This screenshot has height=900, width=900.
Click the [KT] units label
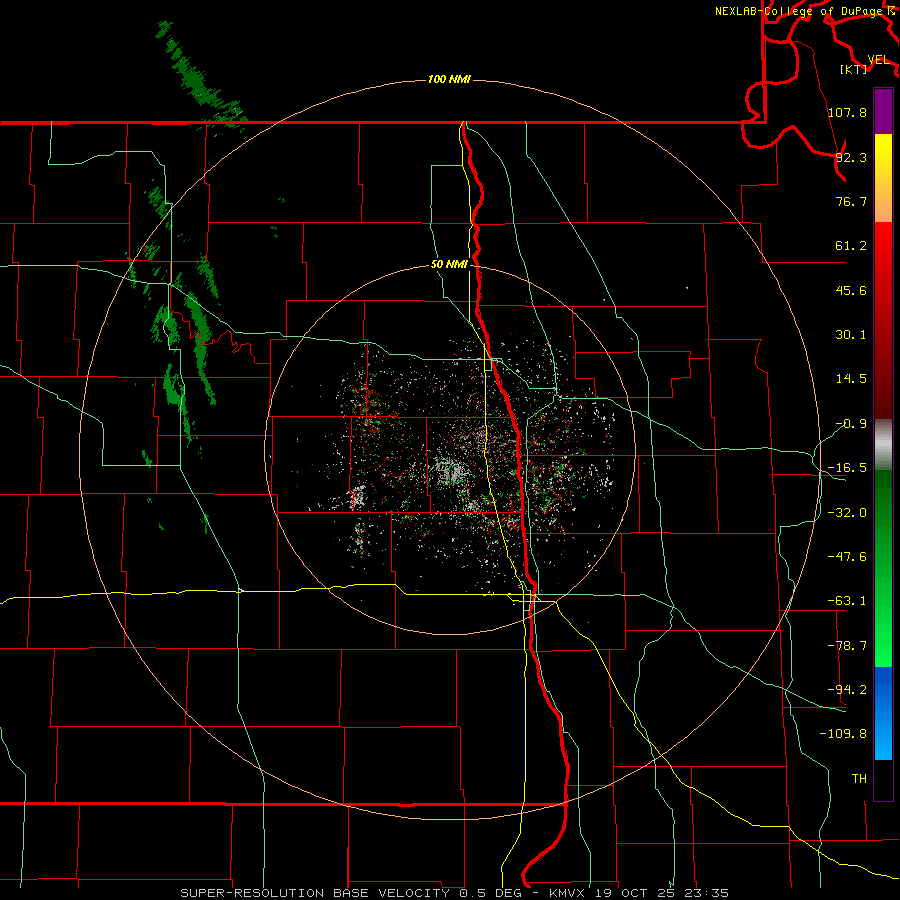click(x=854, y=69)
